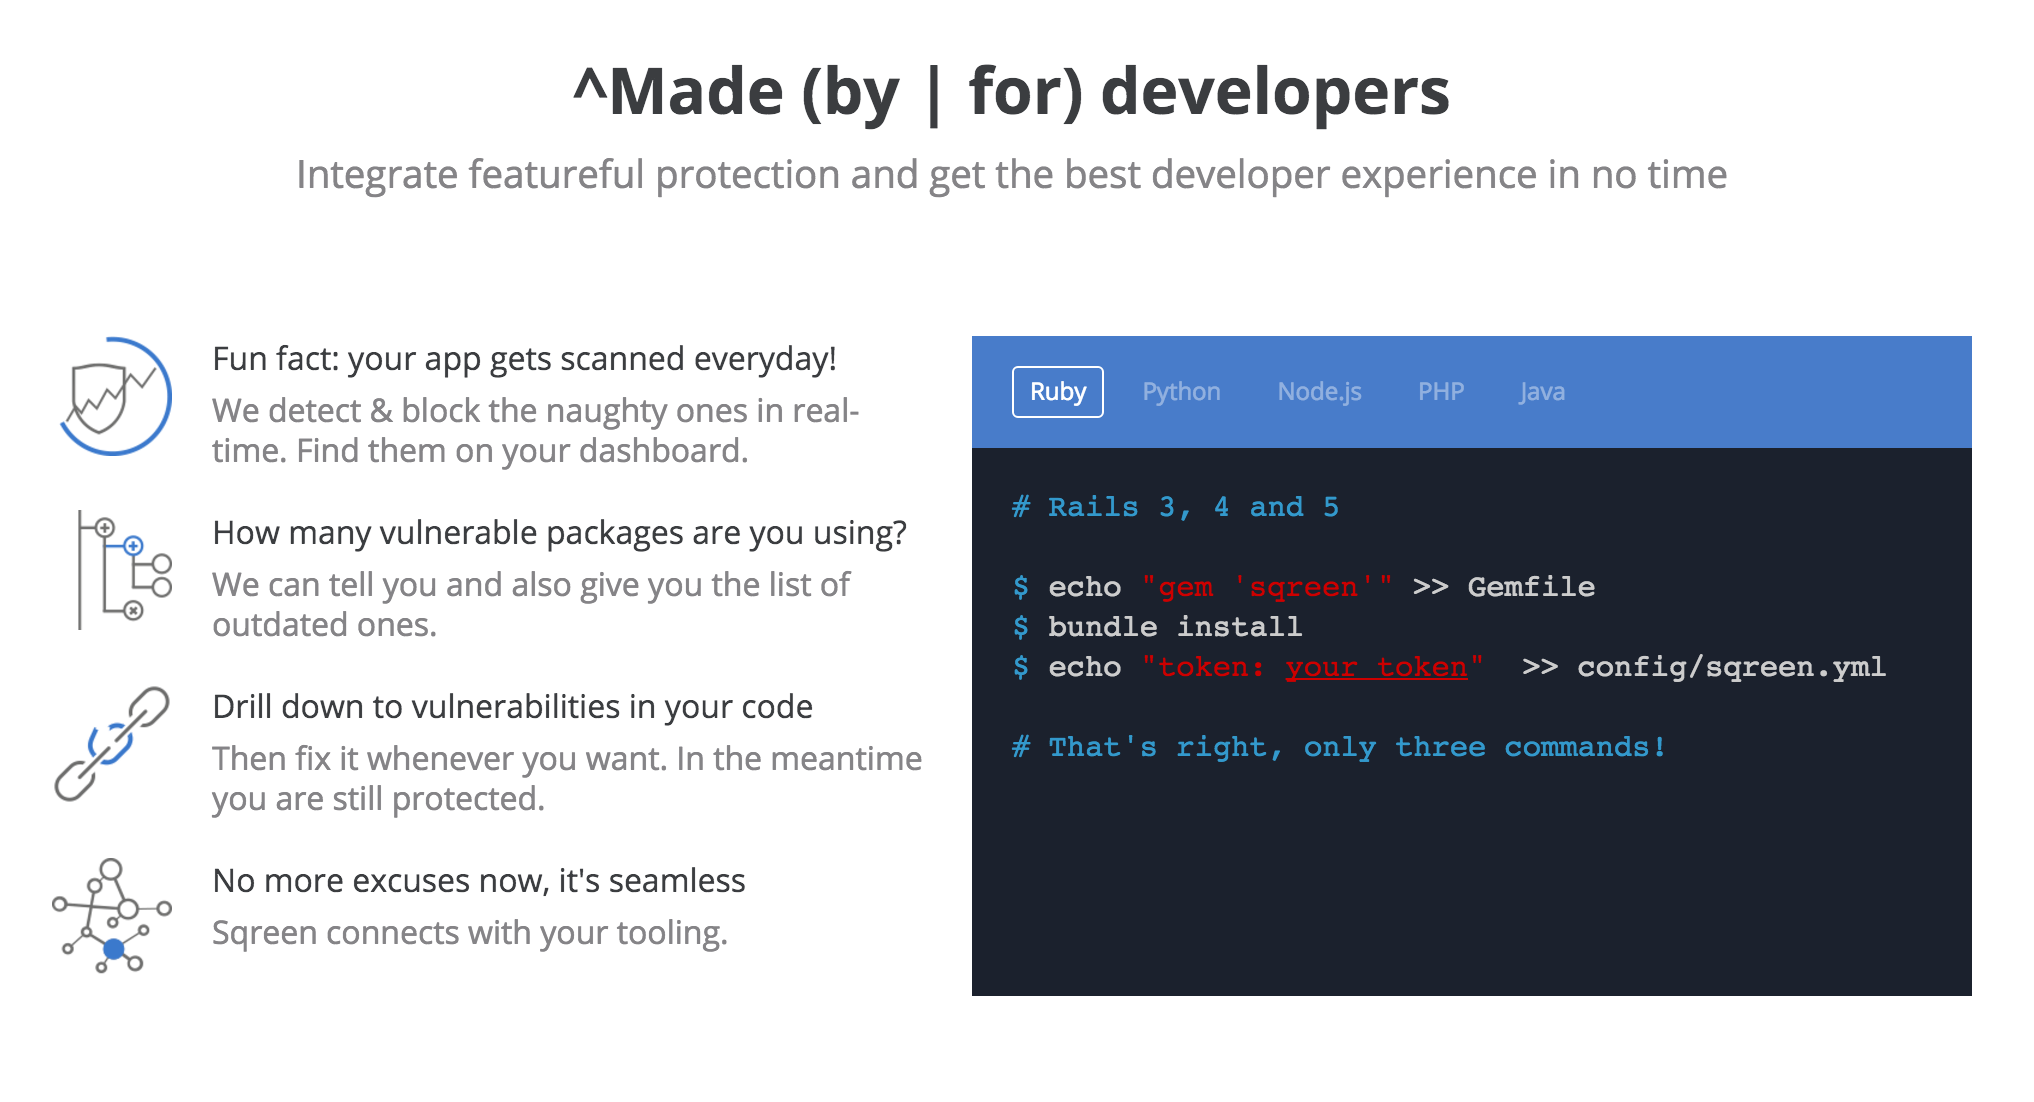
Task: Click the 'Made (by | for) developers' heading
Action: (x=1011, y=92)
